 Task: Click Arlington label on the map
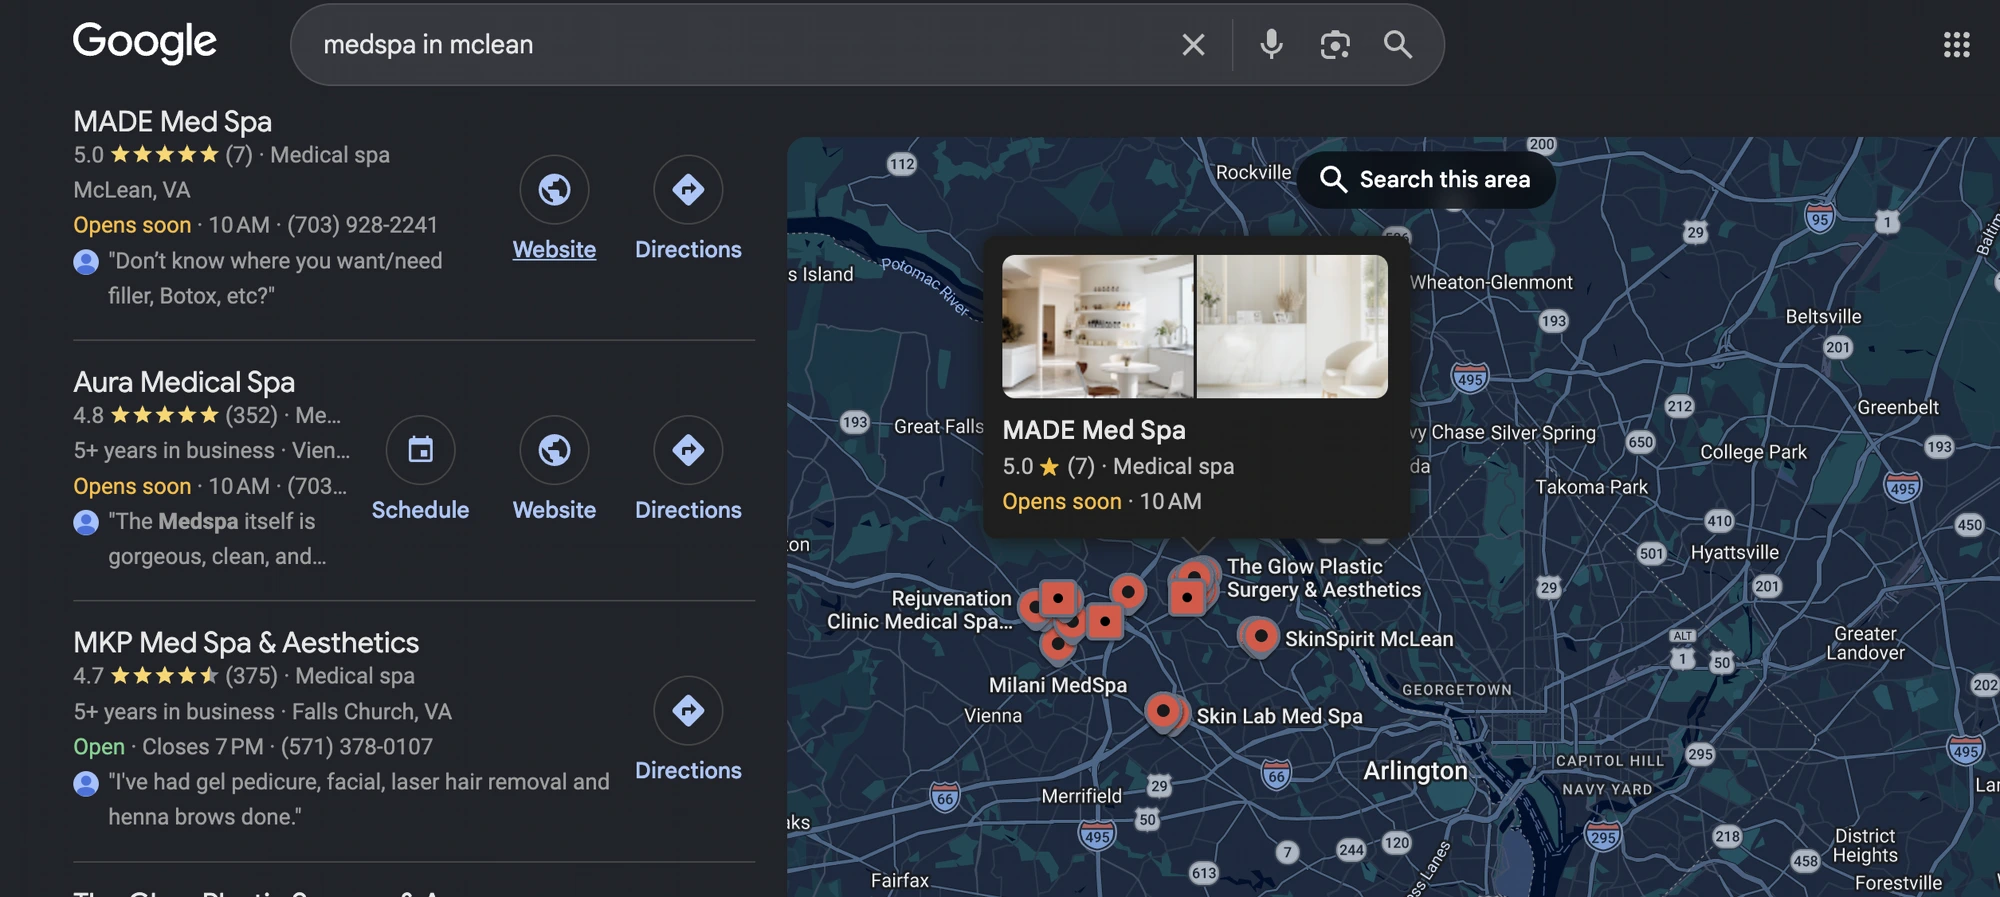(1415, 771)
